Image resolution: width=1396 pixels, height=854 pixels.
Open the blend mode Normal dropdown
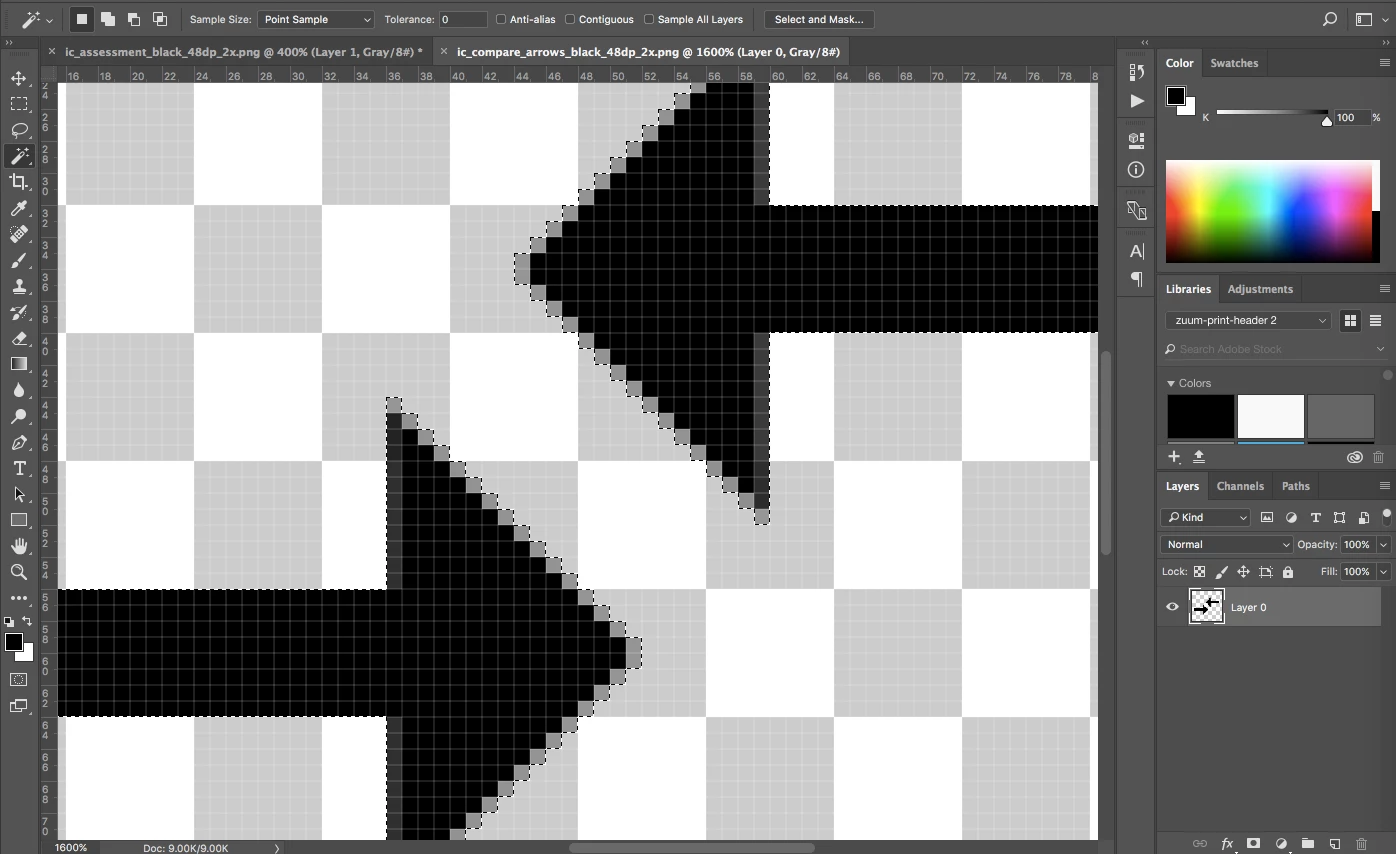coord(1227,544)
